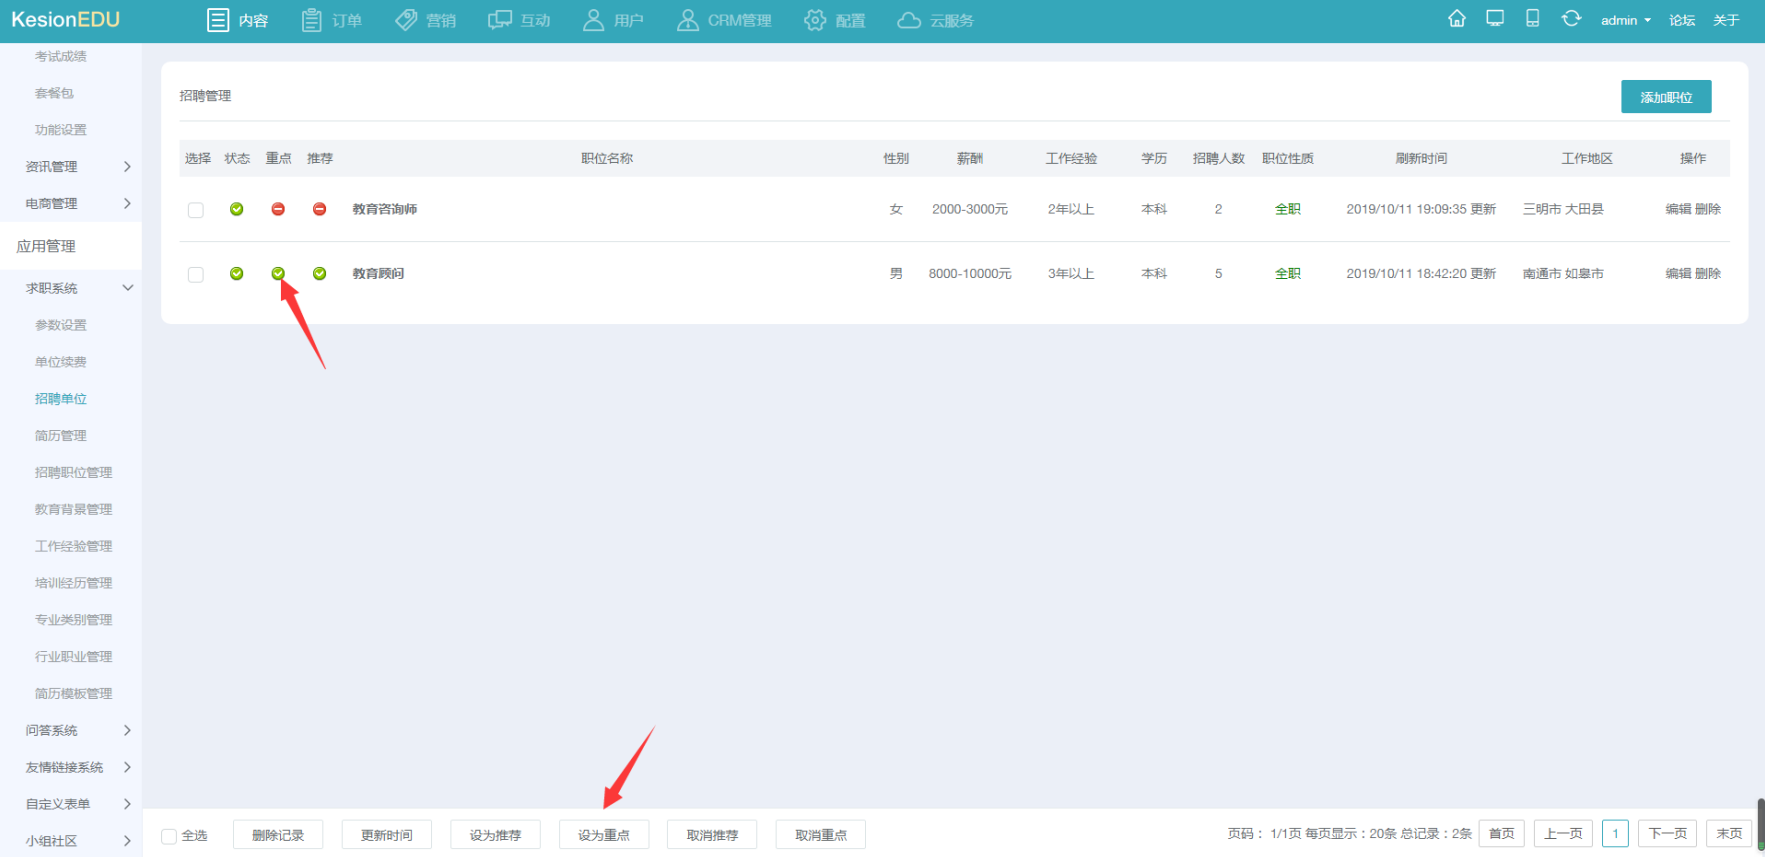This screenshot has width=1765, height=857.
Task: Click the 设为重点 button
Action: 603,835
